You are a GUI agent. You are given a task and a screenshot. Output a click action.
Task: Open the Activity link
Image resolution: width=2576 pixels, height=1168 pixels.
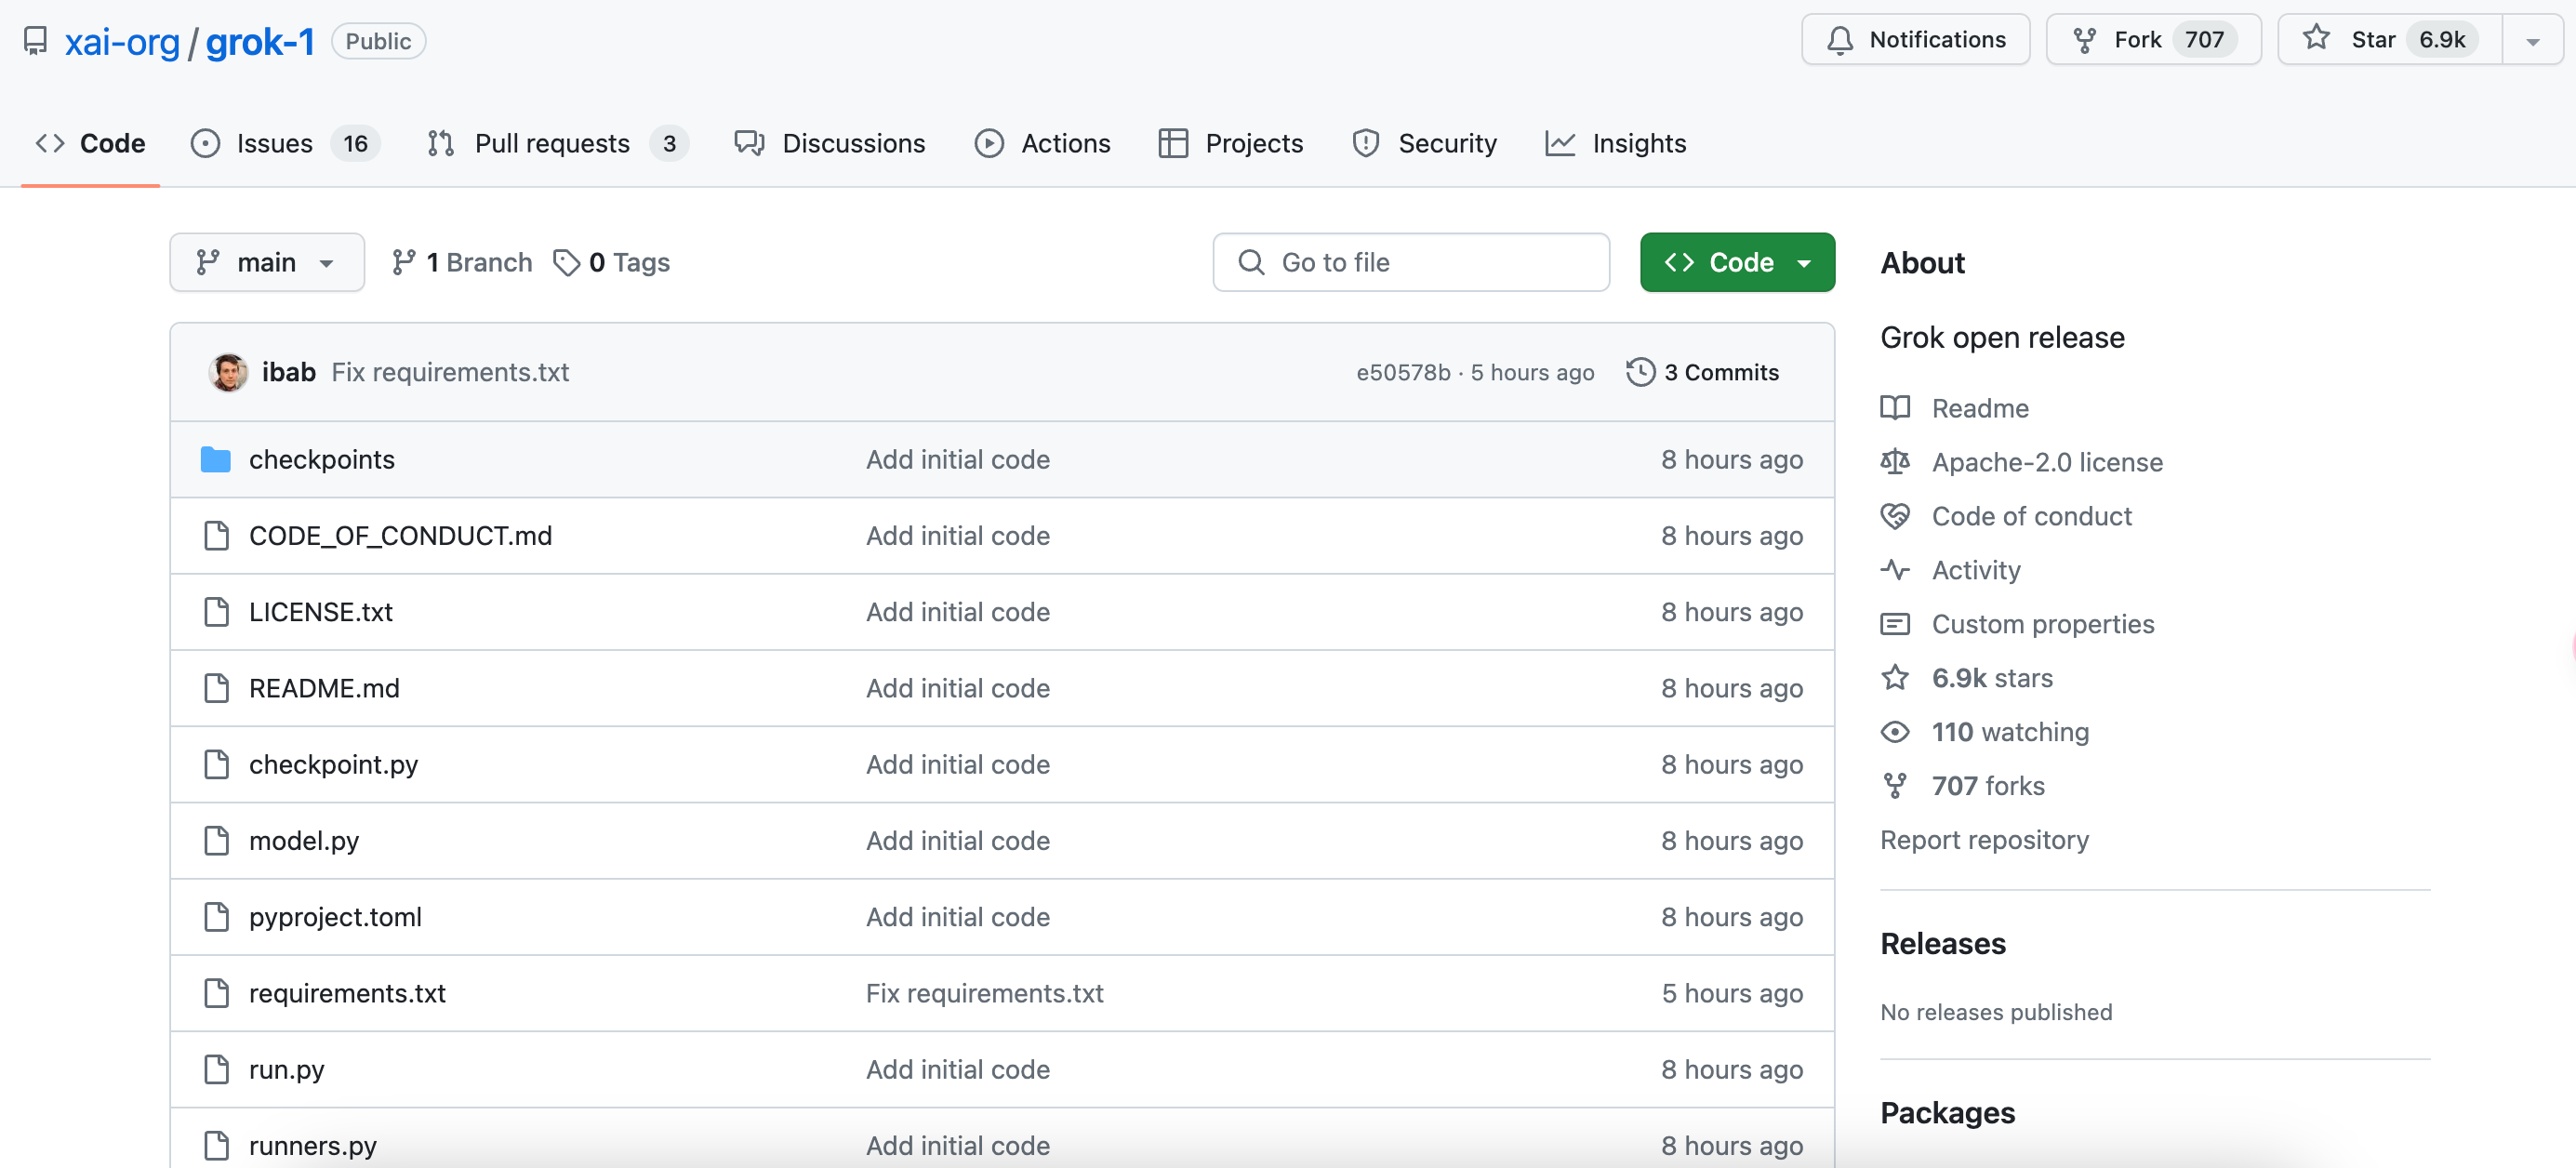coord(1976,570)
